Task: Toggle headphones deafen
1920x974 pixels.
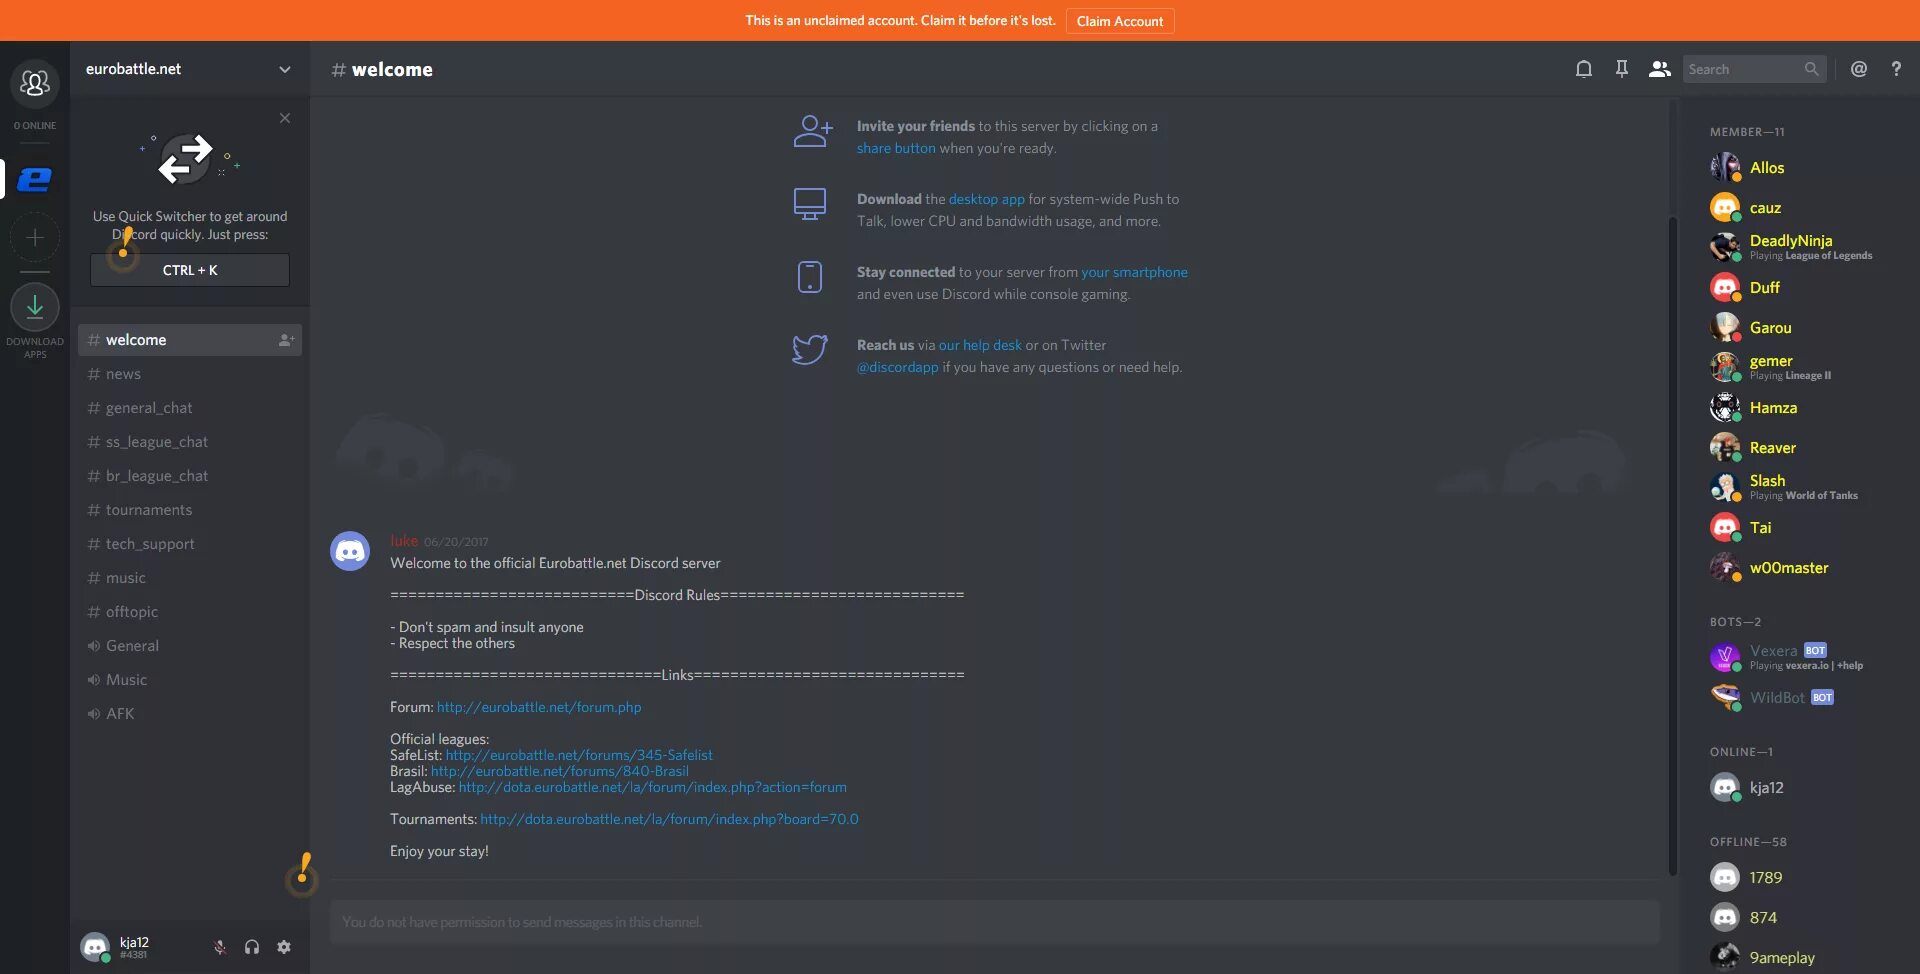Action: (252, 947)
